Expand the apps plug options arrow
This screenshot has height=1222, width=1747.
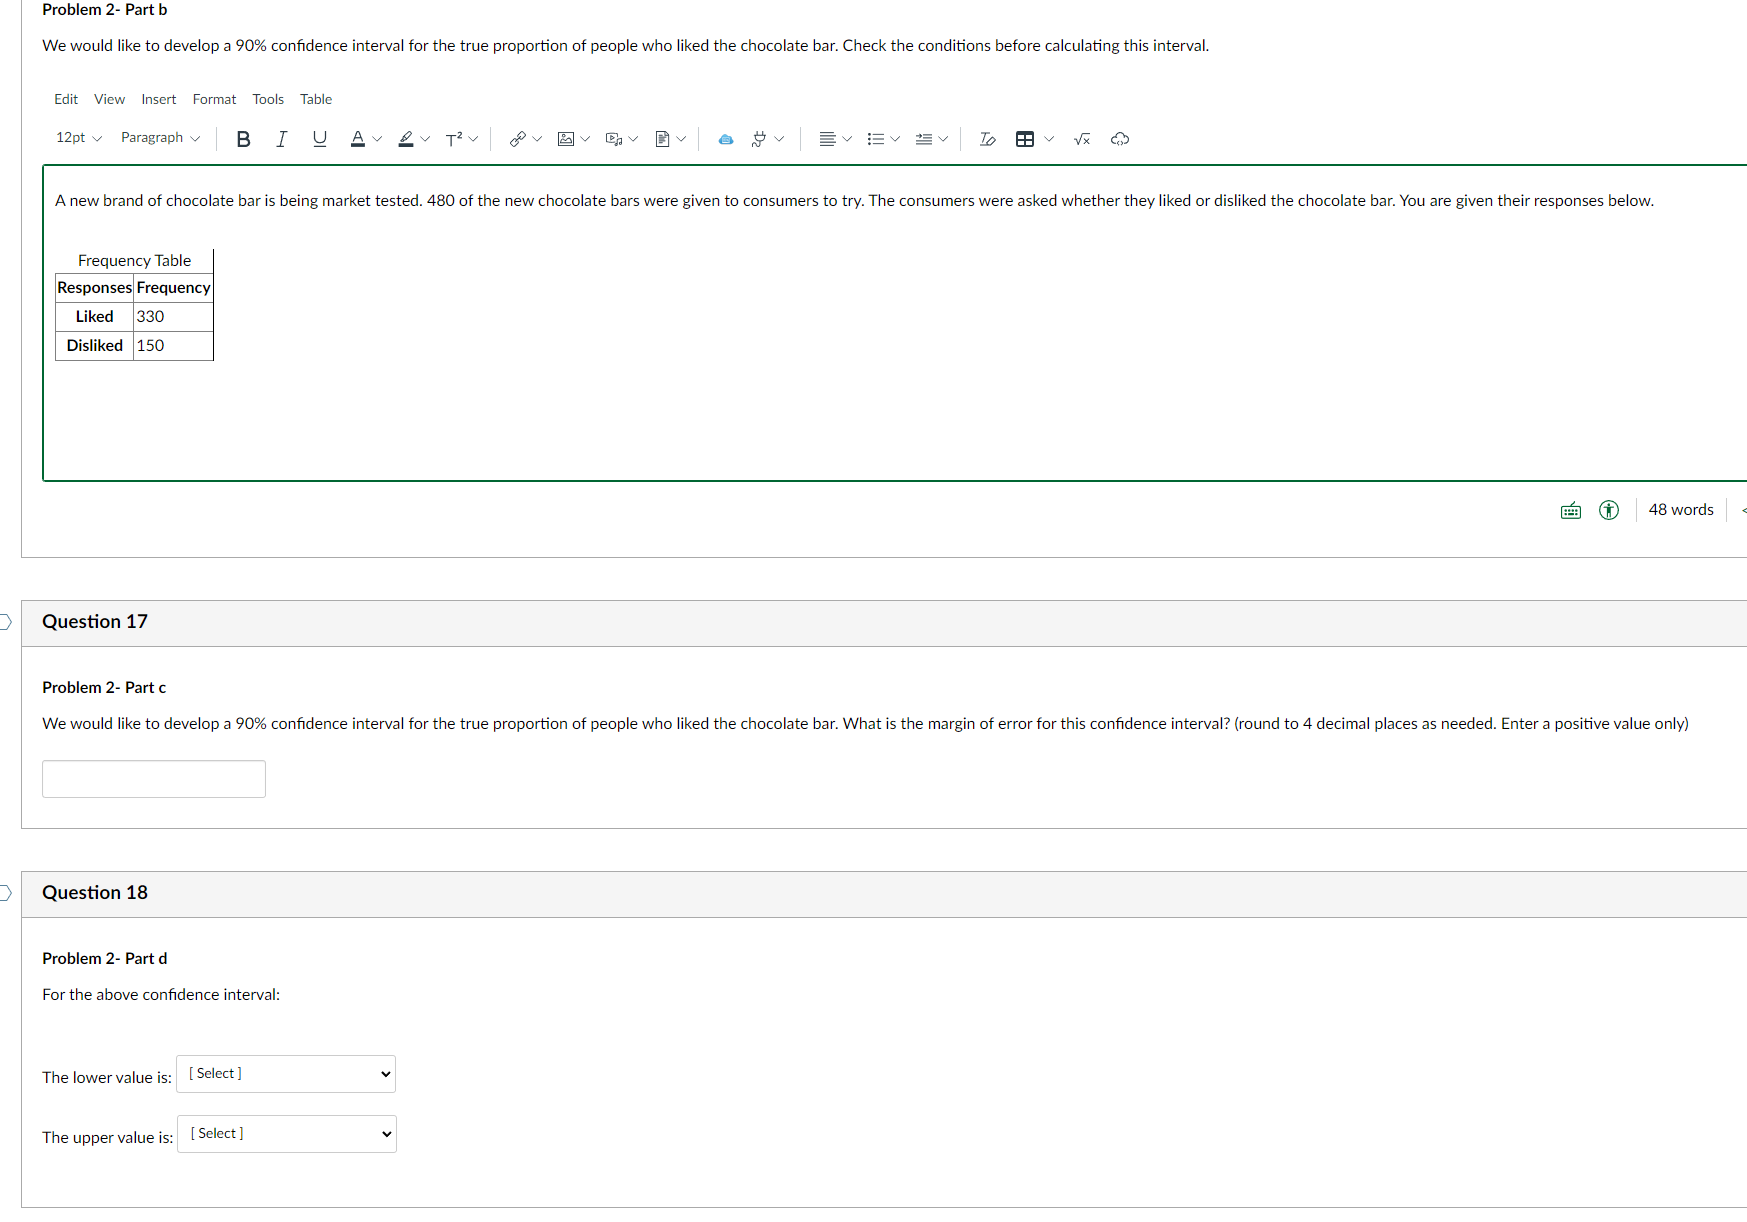[779, 139]
